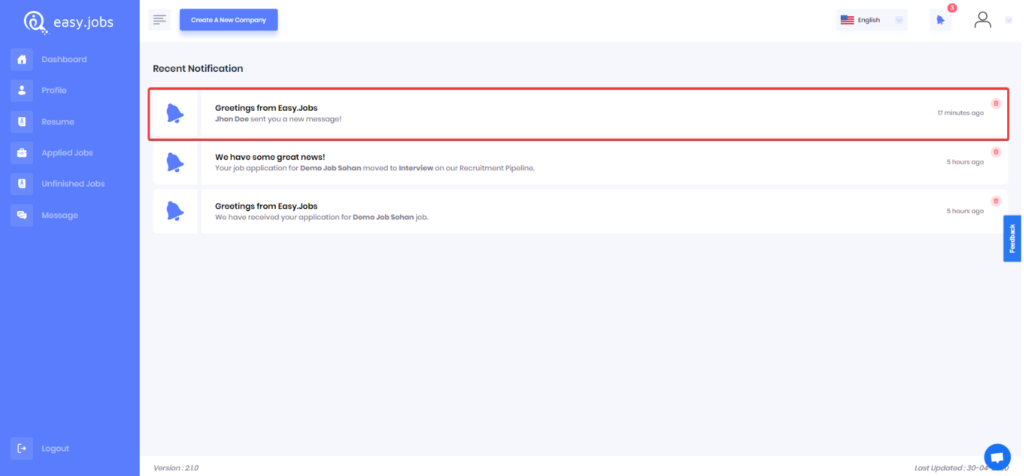This screenshot has height=476, width=1024.
Task: Click the Resume sidebar icon
Action: (22, 122)
